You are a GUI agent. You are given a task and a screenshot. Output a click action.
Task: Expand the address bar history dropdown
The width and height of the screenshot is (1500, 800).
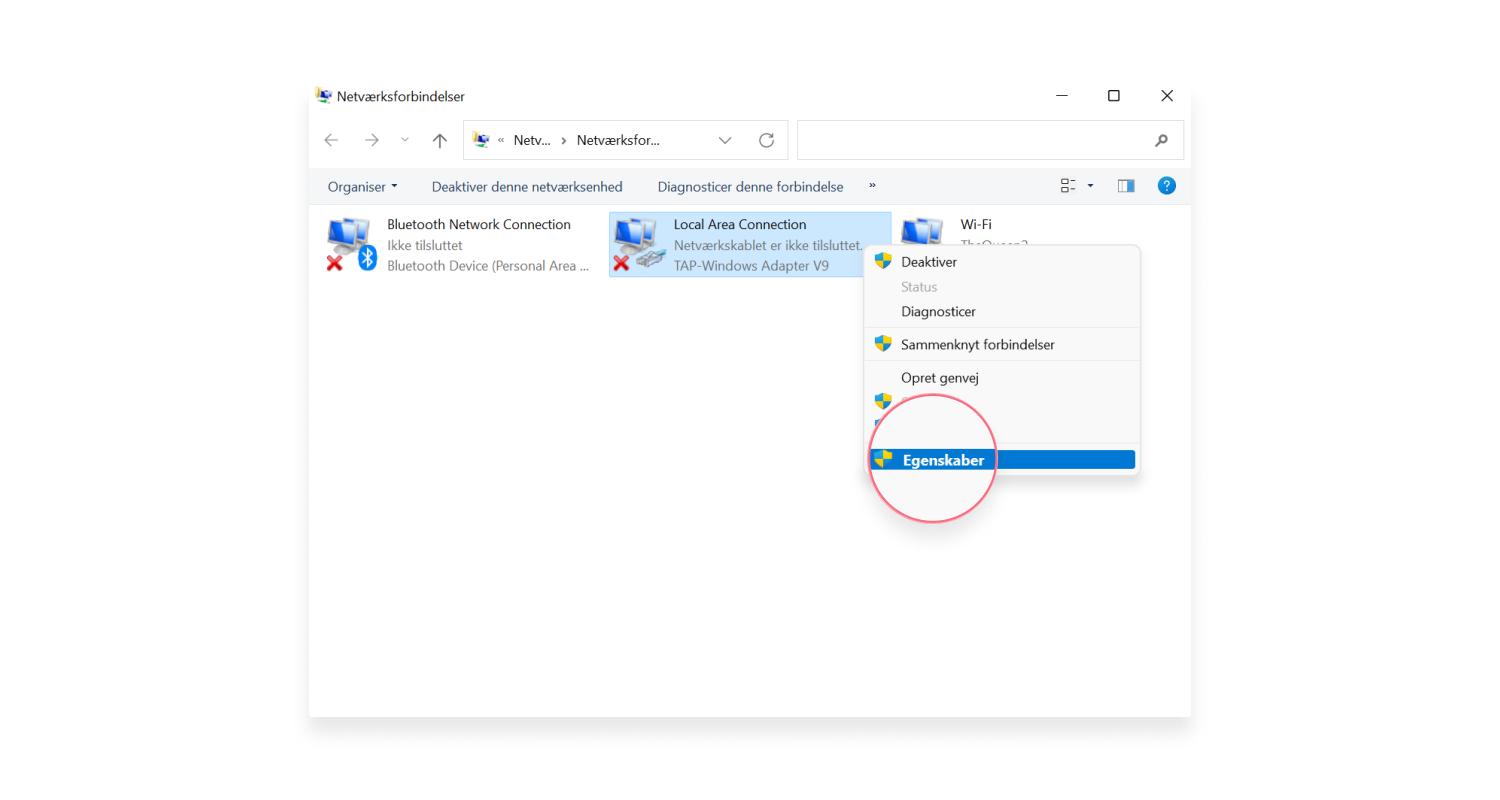725,140
